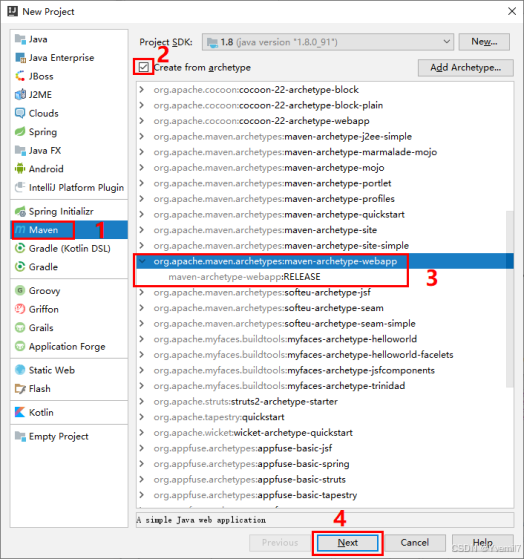This screenshot has width=525, height=560.
Task: Select the Maven icon in sidebar
Action: coord(20,230)
